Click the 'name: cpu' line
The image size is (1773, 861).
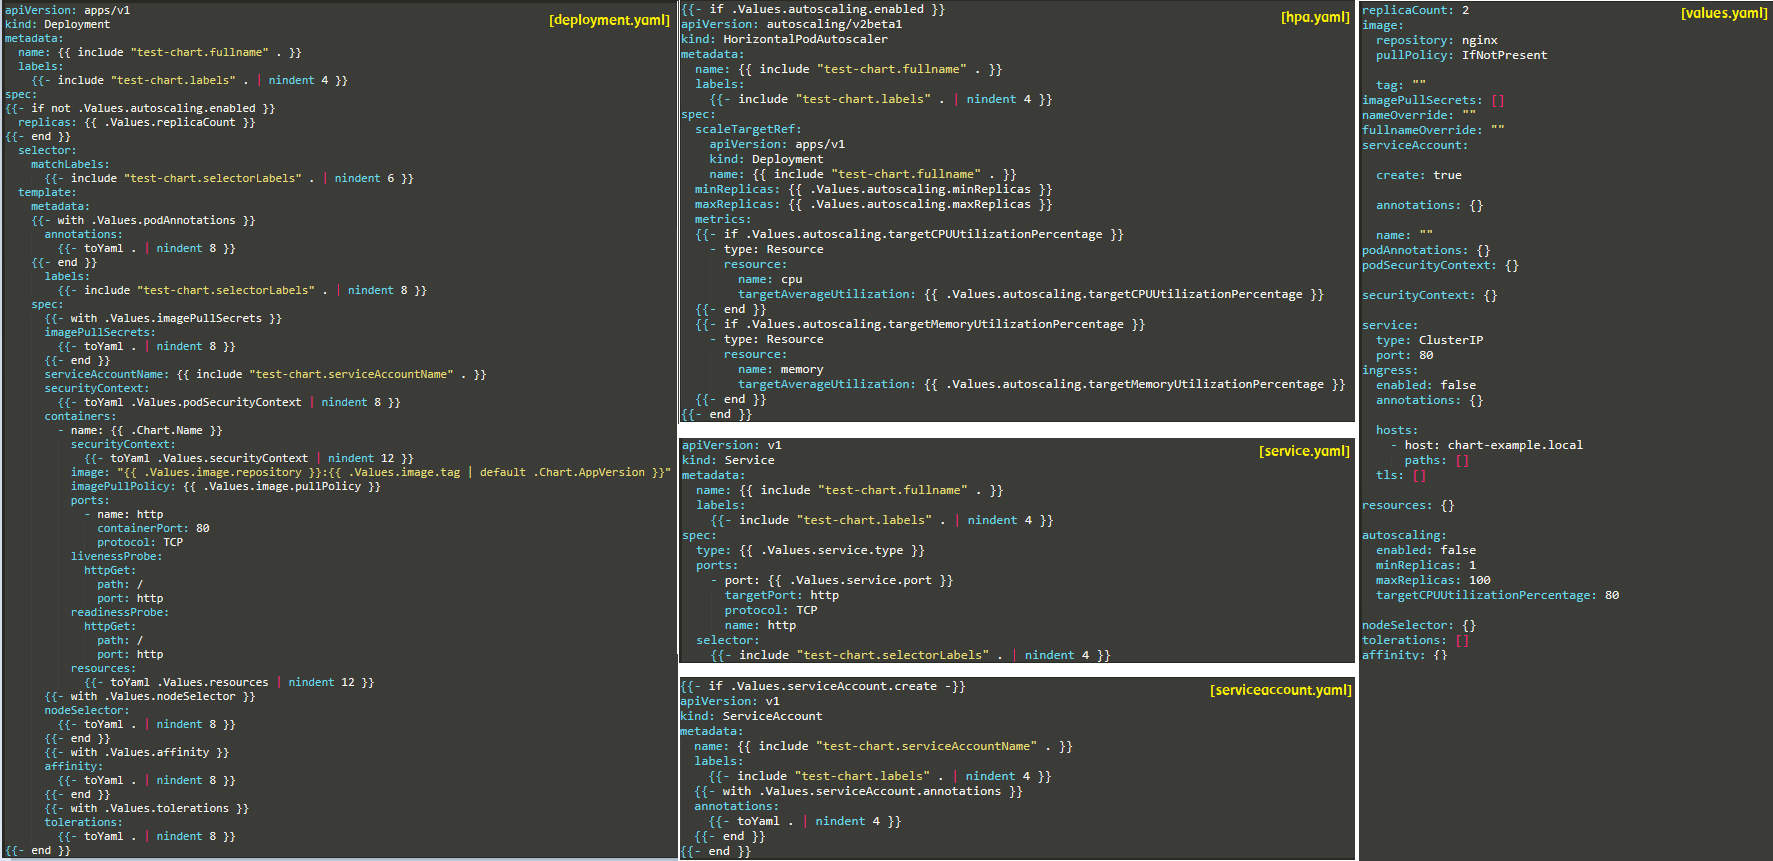tap(770, 279)
